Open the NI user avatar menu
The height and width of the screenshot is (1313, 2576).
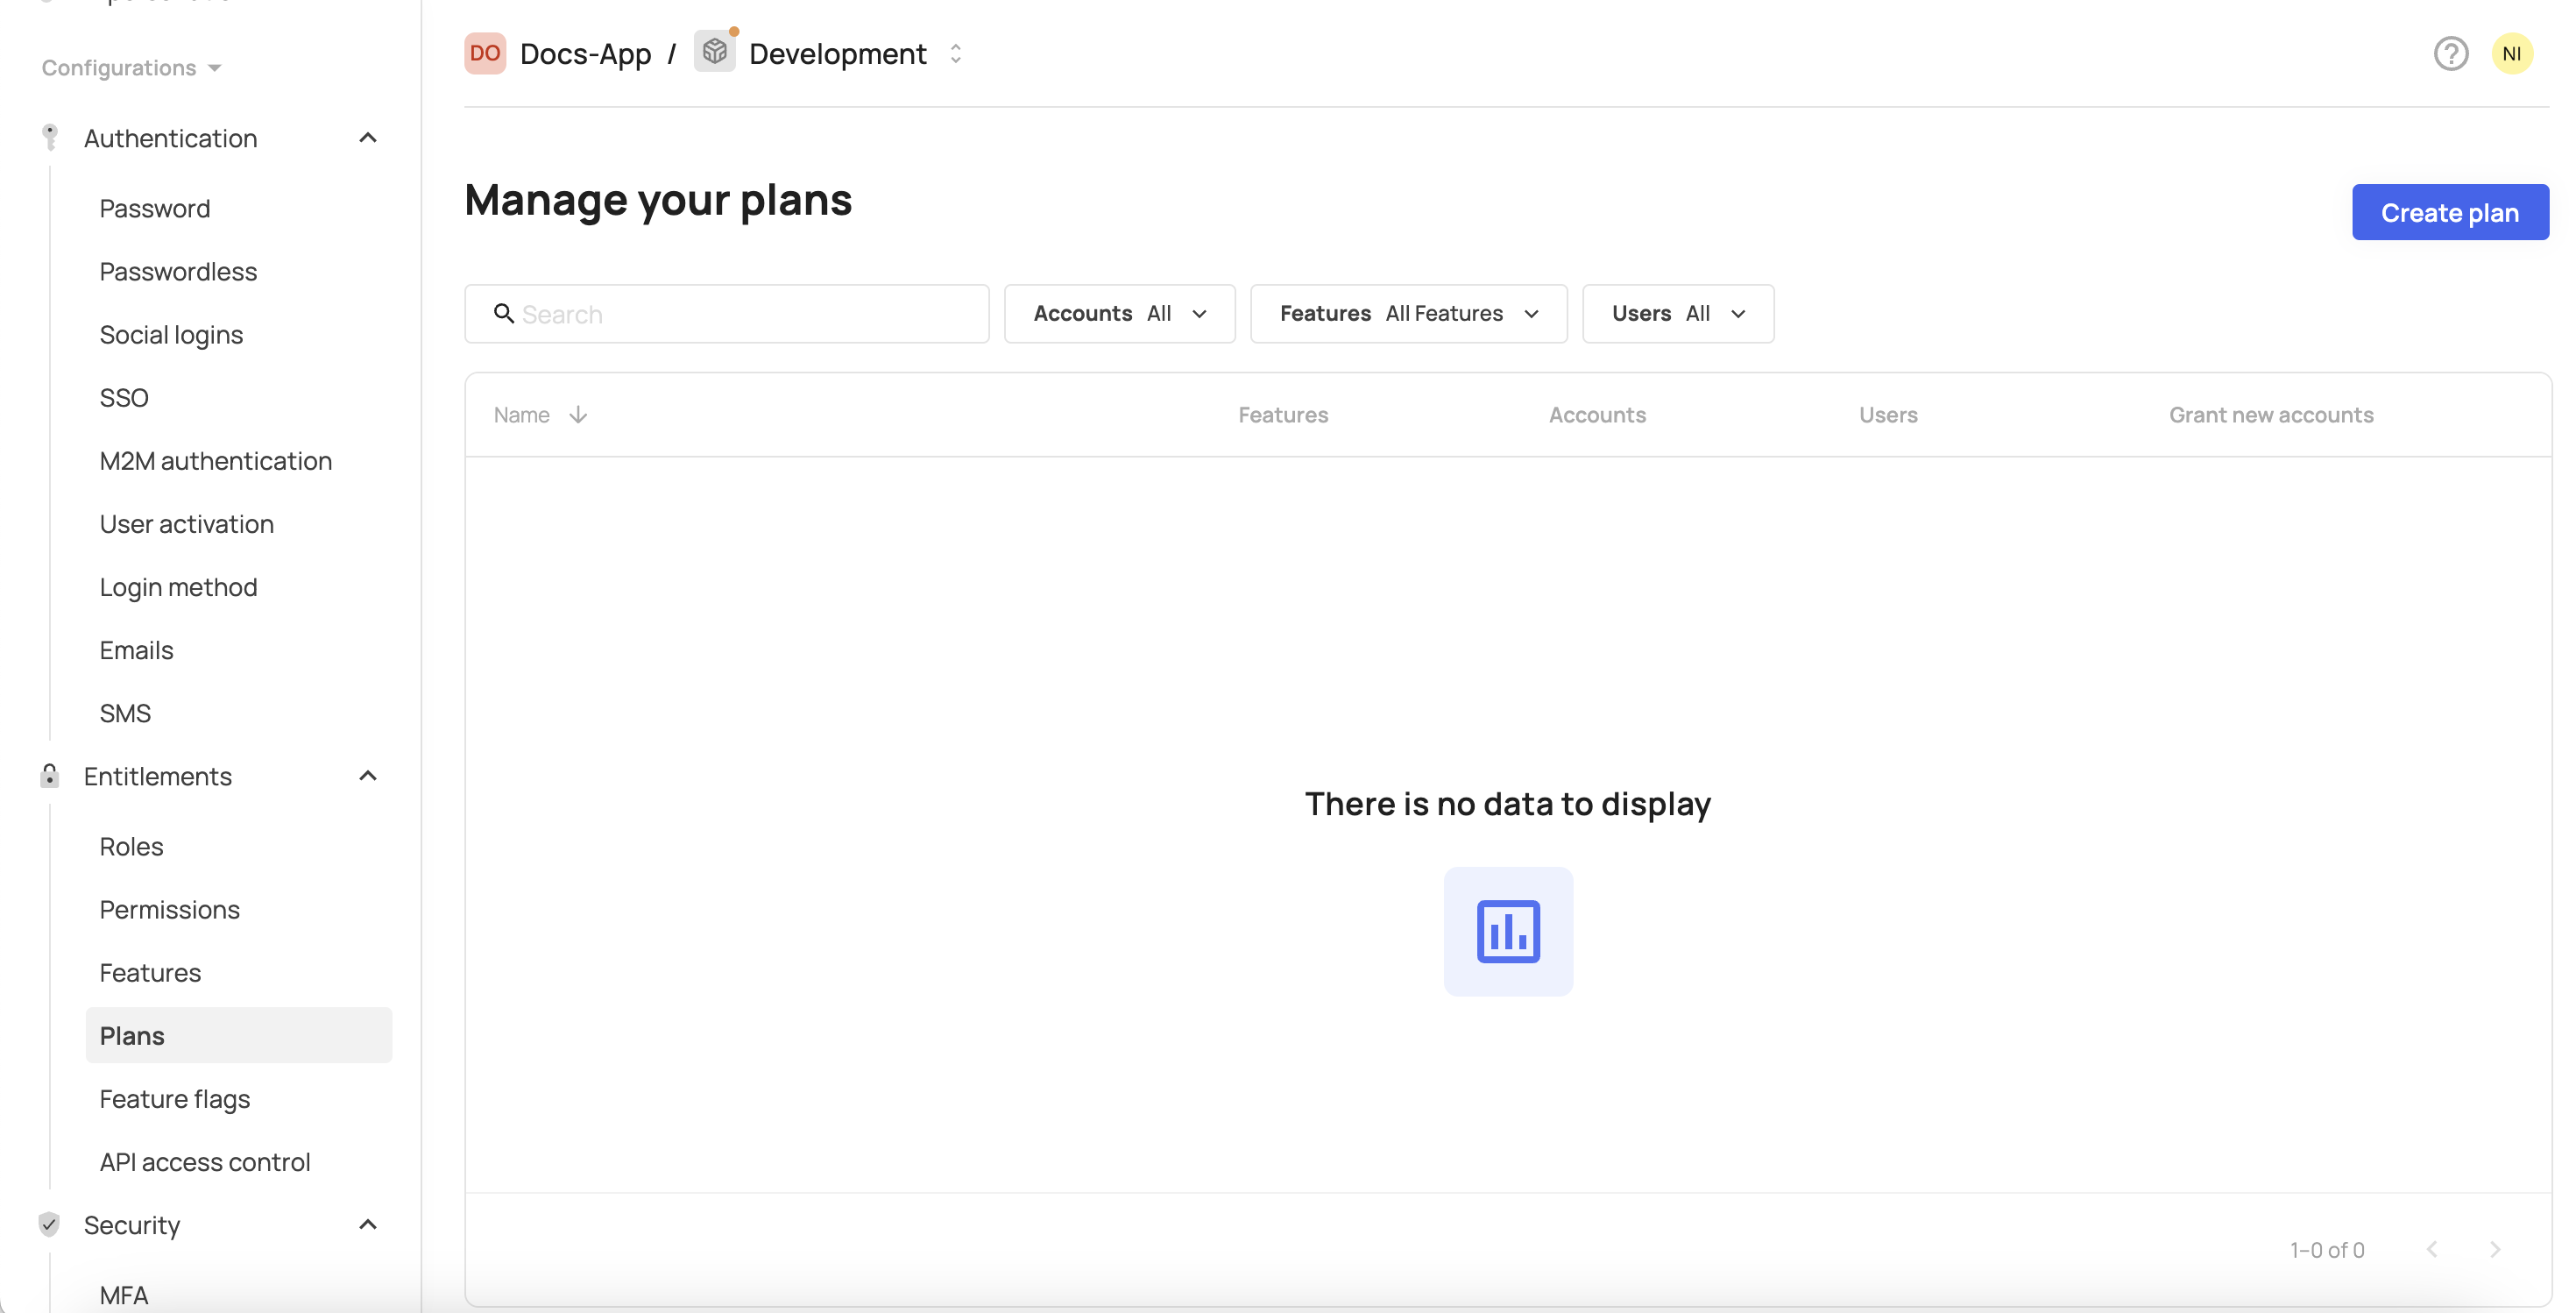click(x=2511, y=53)
